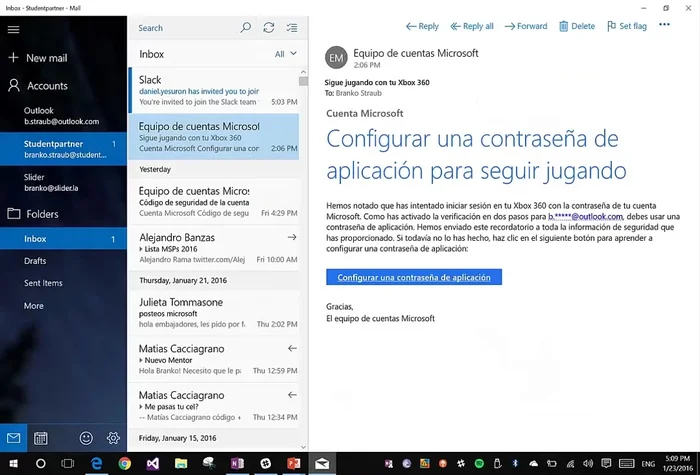Delete the open message
This screenshot has width=700, height=475.
(577, 26)
